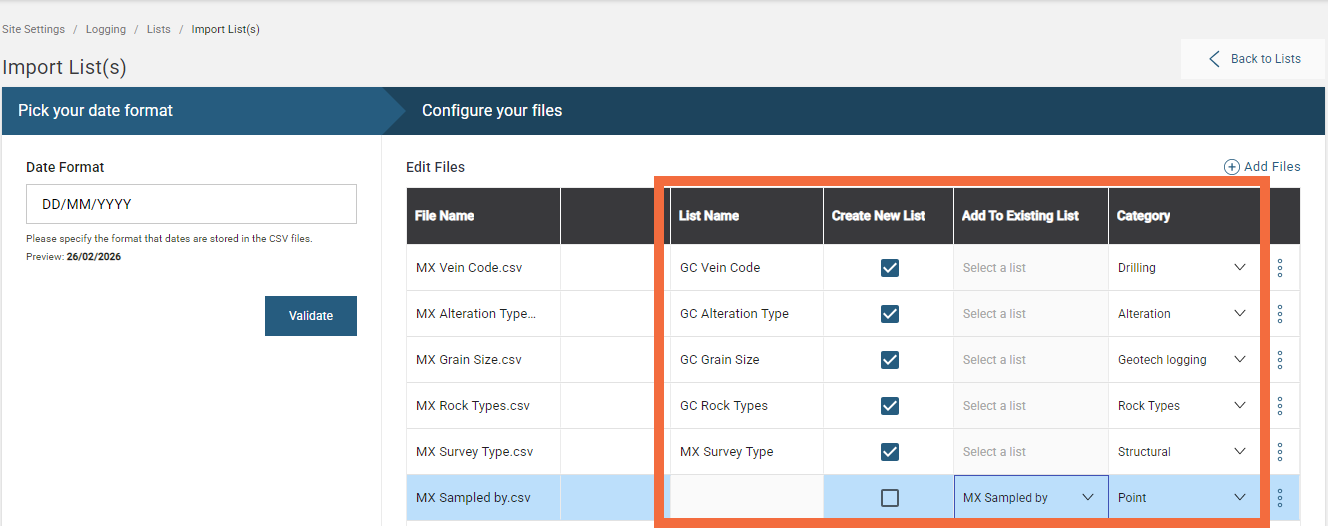Uncheck Create New List for GC Vein Code
The width and height of the screenshot is (1328, 528).
click(x=889, y=268)
